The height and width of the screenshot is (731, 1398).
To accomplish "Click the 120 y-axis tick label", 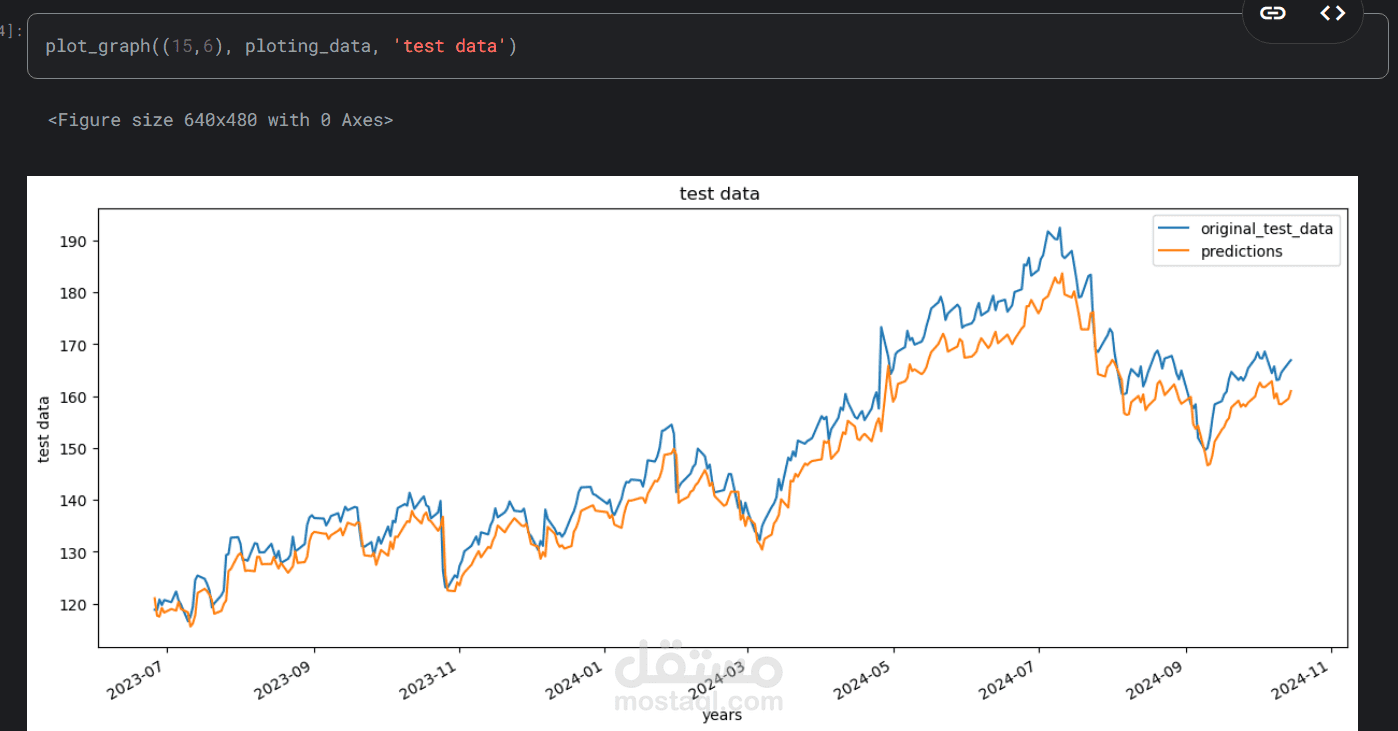I will click(75, 604).
